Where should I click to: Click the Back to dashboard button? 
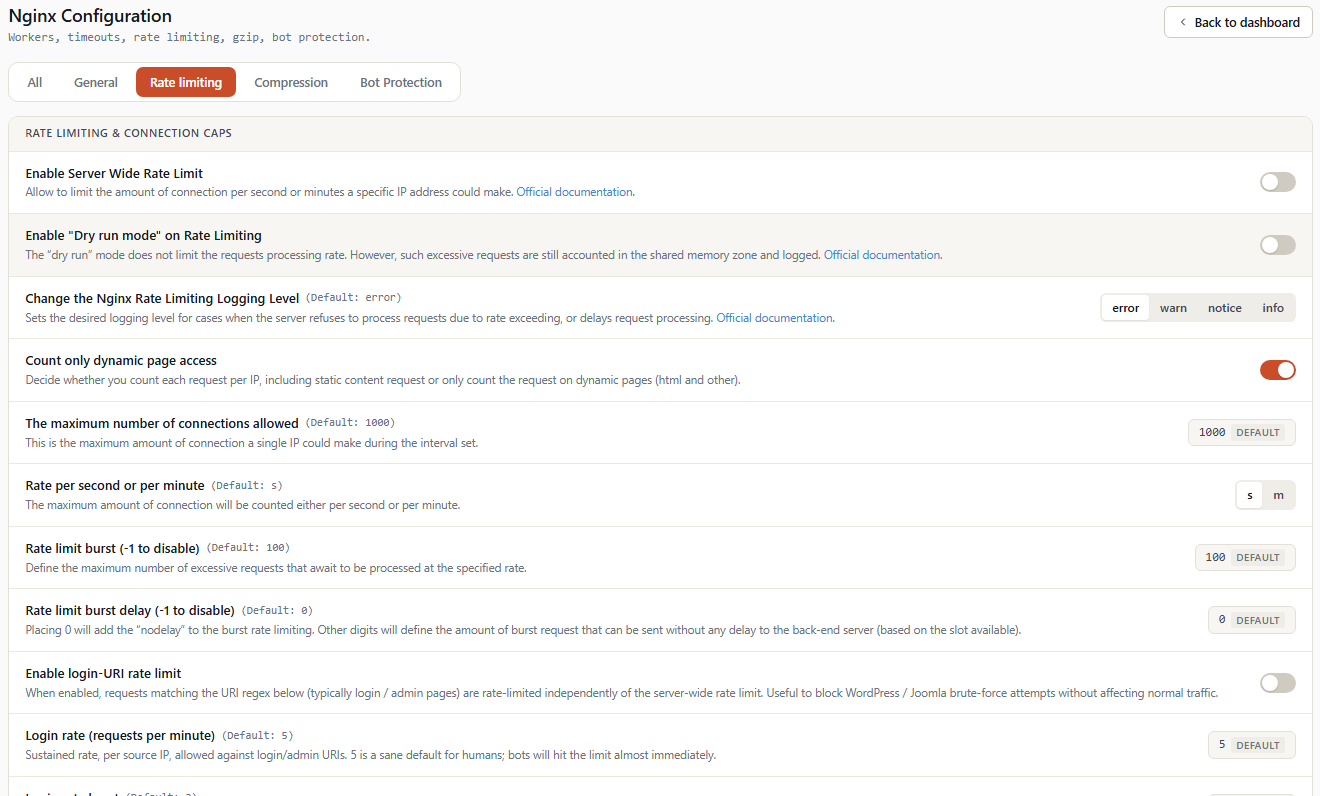coord(1238,22)
